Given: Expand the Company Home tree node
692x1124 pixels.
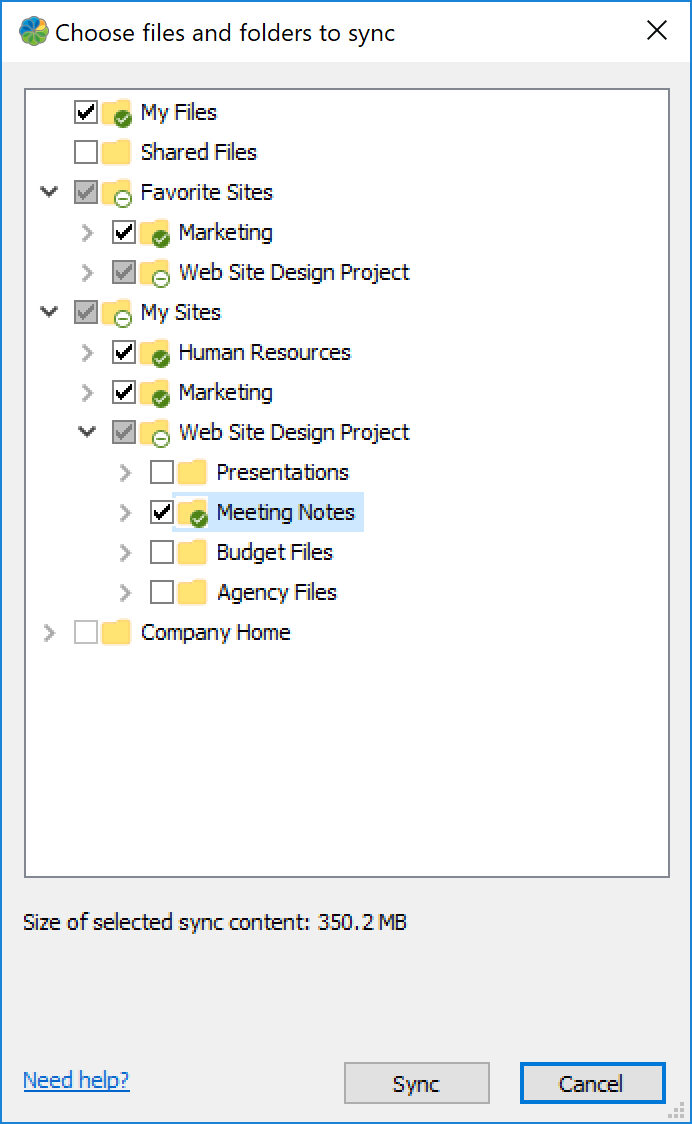Looking at the screenshot, I should point(48,632).
